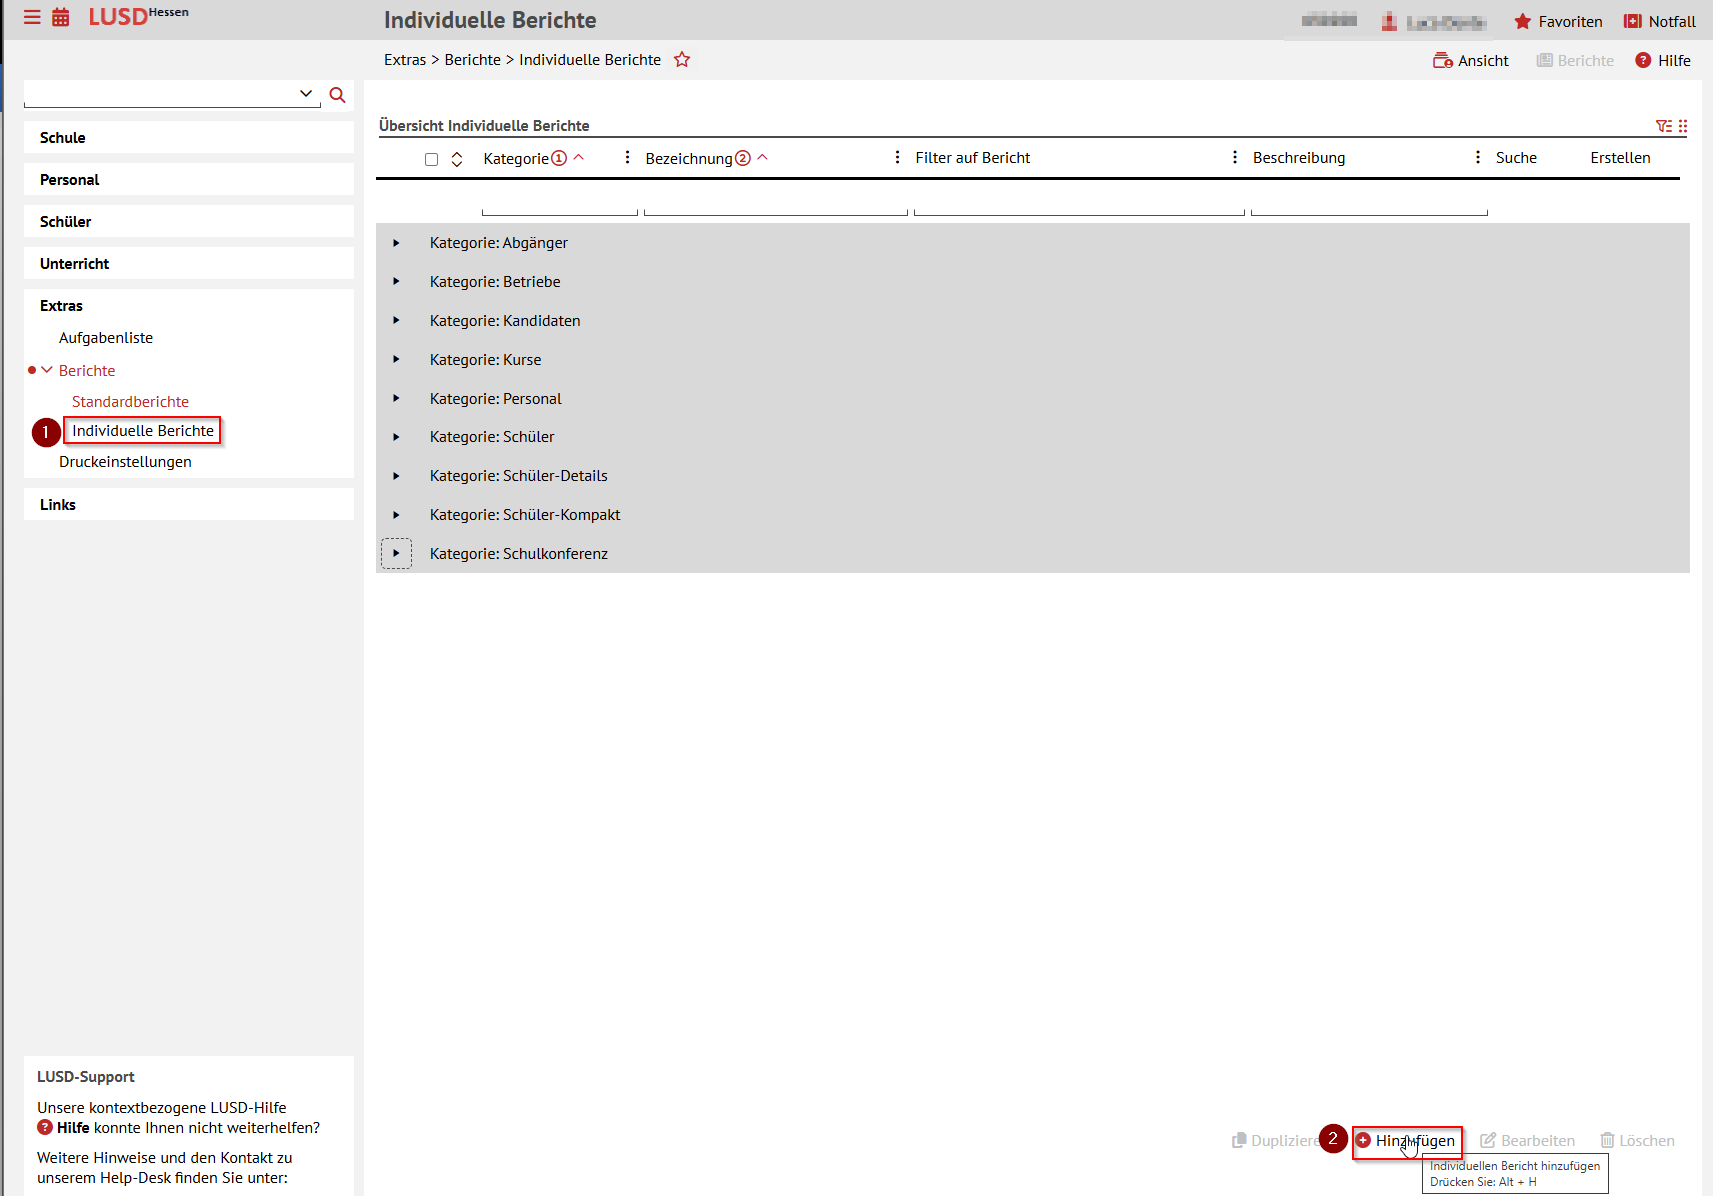Toggle the favorite star next to breadcrumb
The image size is (1713, 1196).
coord(682,59)
